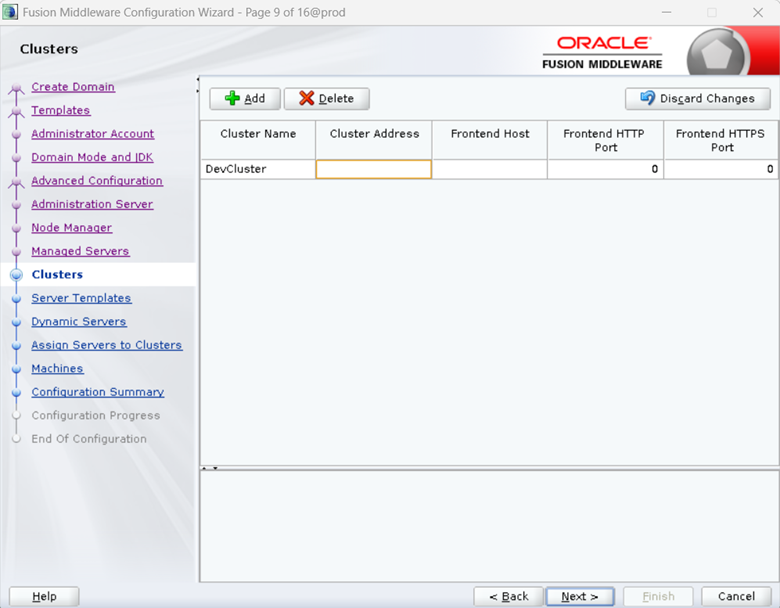Go to the Machines step
Viewport: 780px width, 608px height.
[57, 368]
